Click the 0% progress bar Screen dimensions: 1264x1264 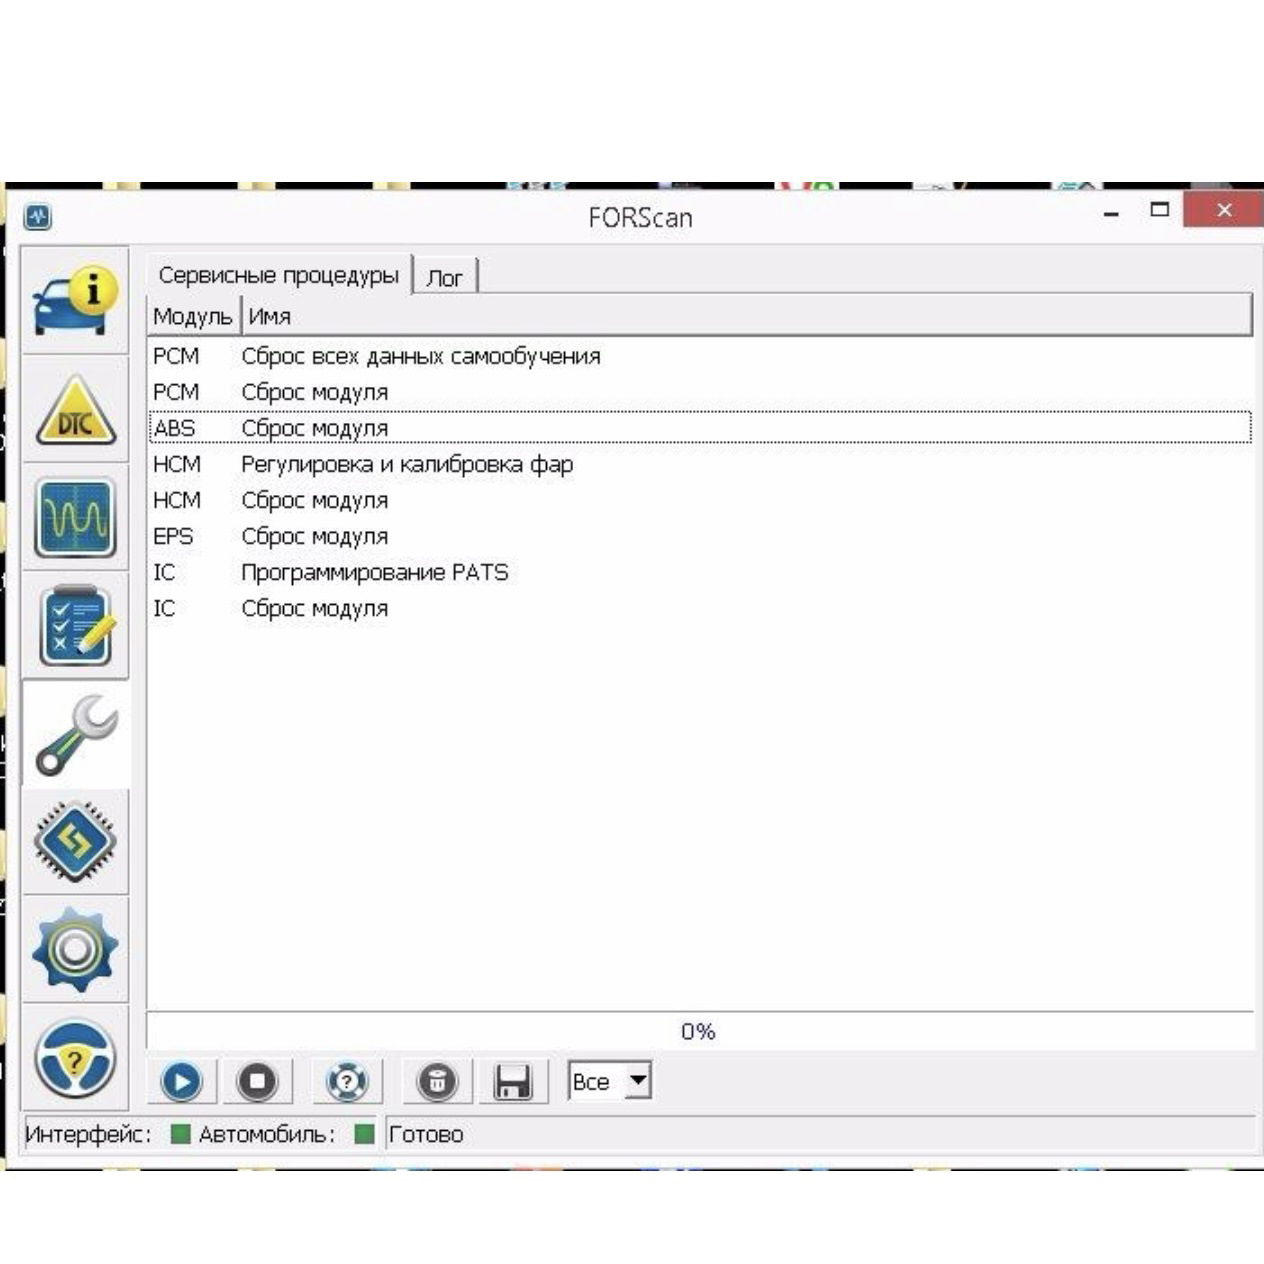point(699,1031)
